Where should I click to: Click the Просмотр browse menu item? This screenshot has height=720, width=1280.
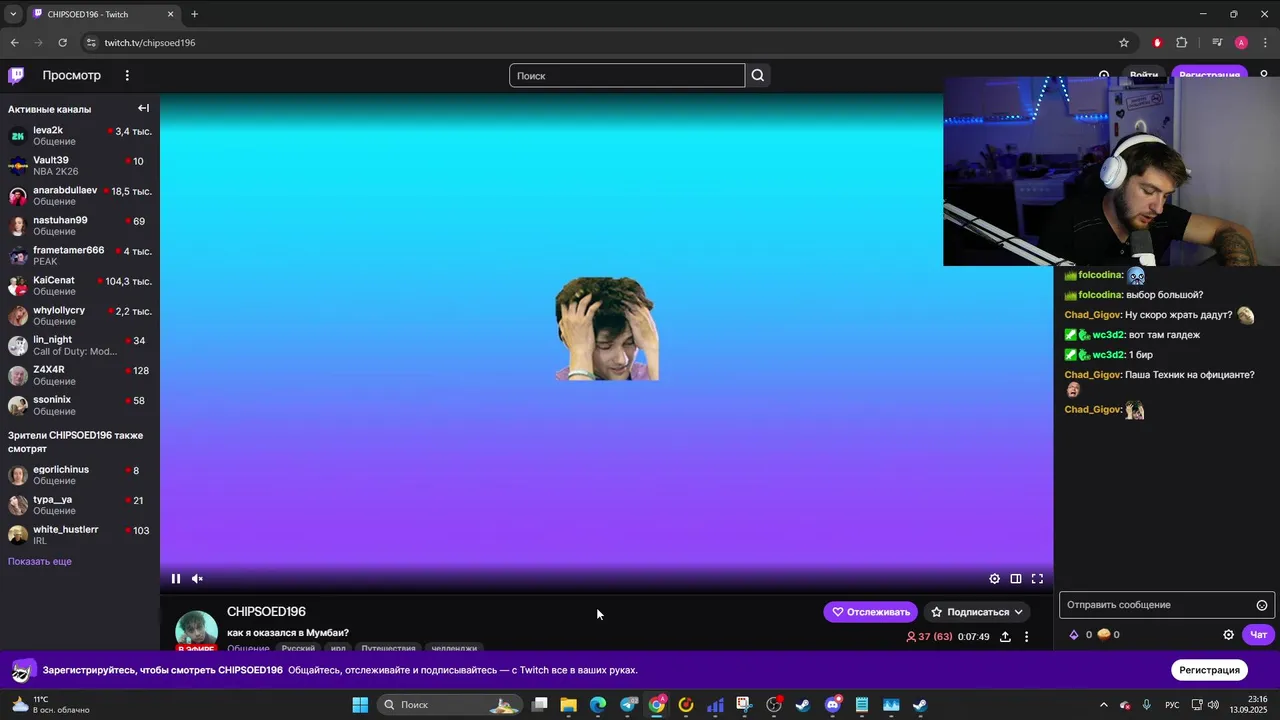(71, 75)
